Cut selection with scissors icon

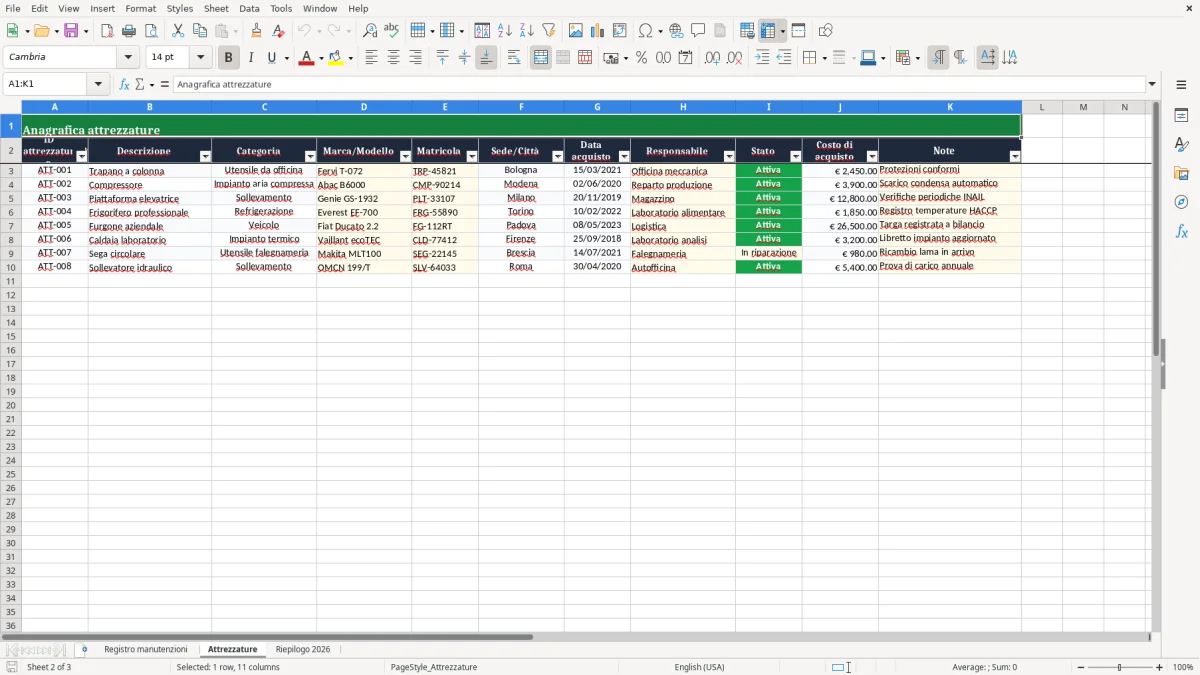click(x=178, y=31)
